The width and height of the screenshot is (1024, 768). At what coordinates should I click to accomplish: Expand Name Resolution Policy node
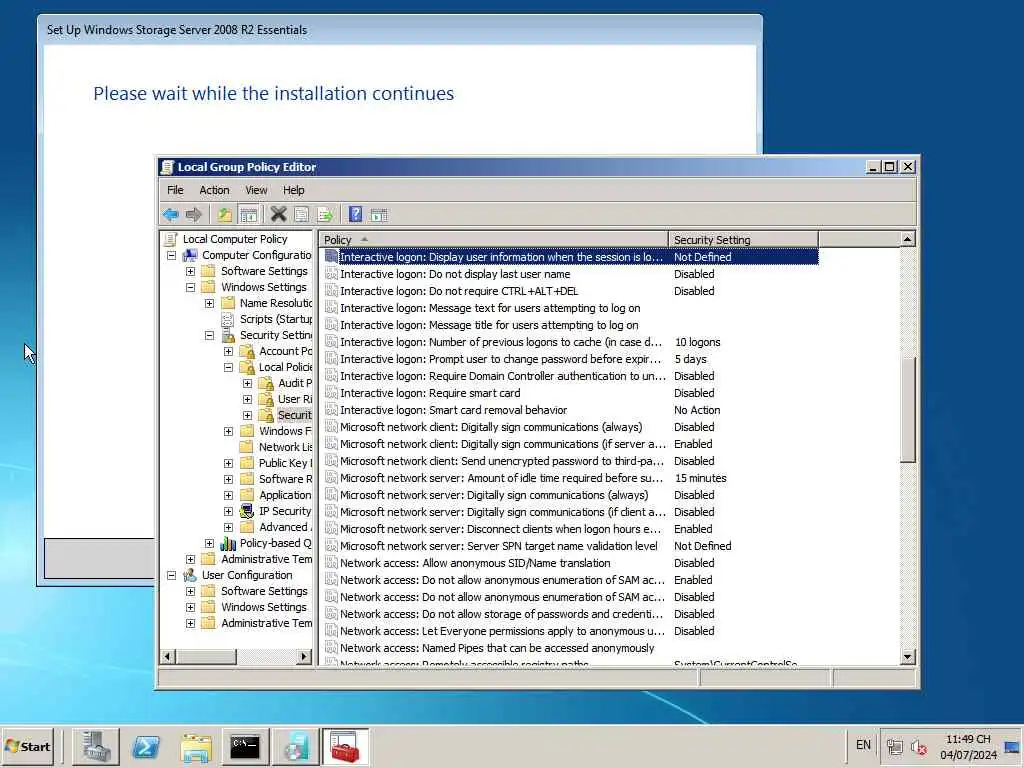click(x=209, y=303)
